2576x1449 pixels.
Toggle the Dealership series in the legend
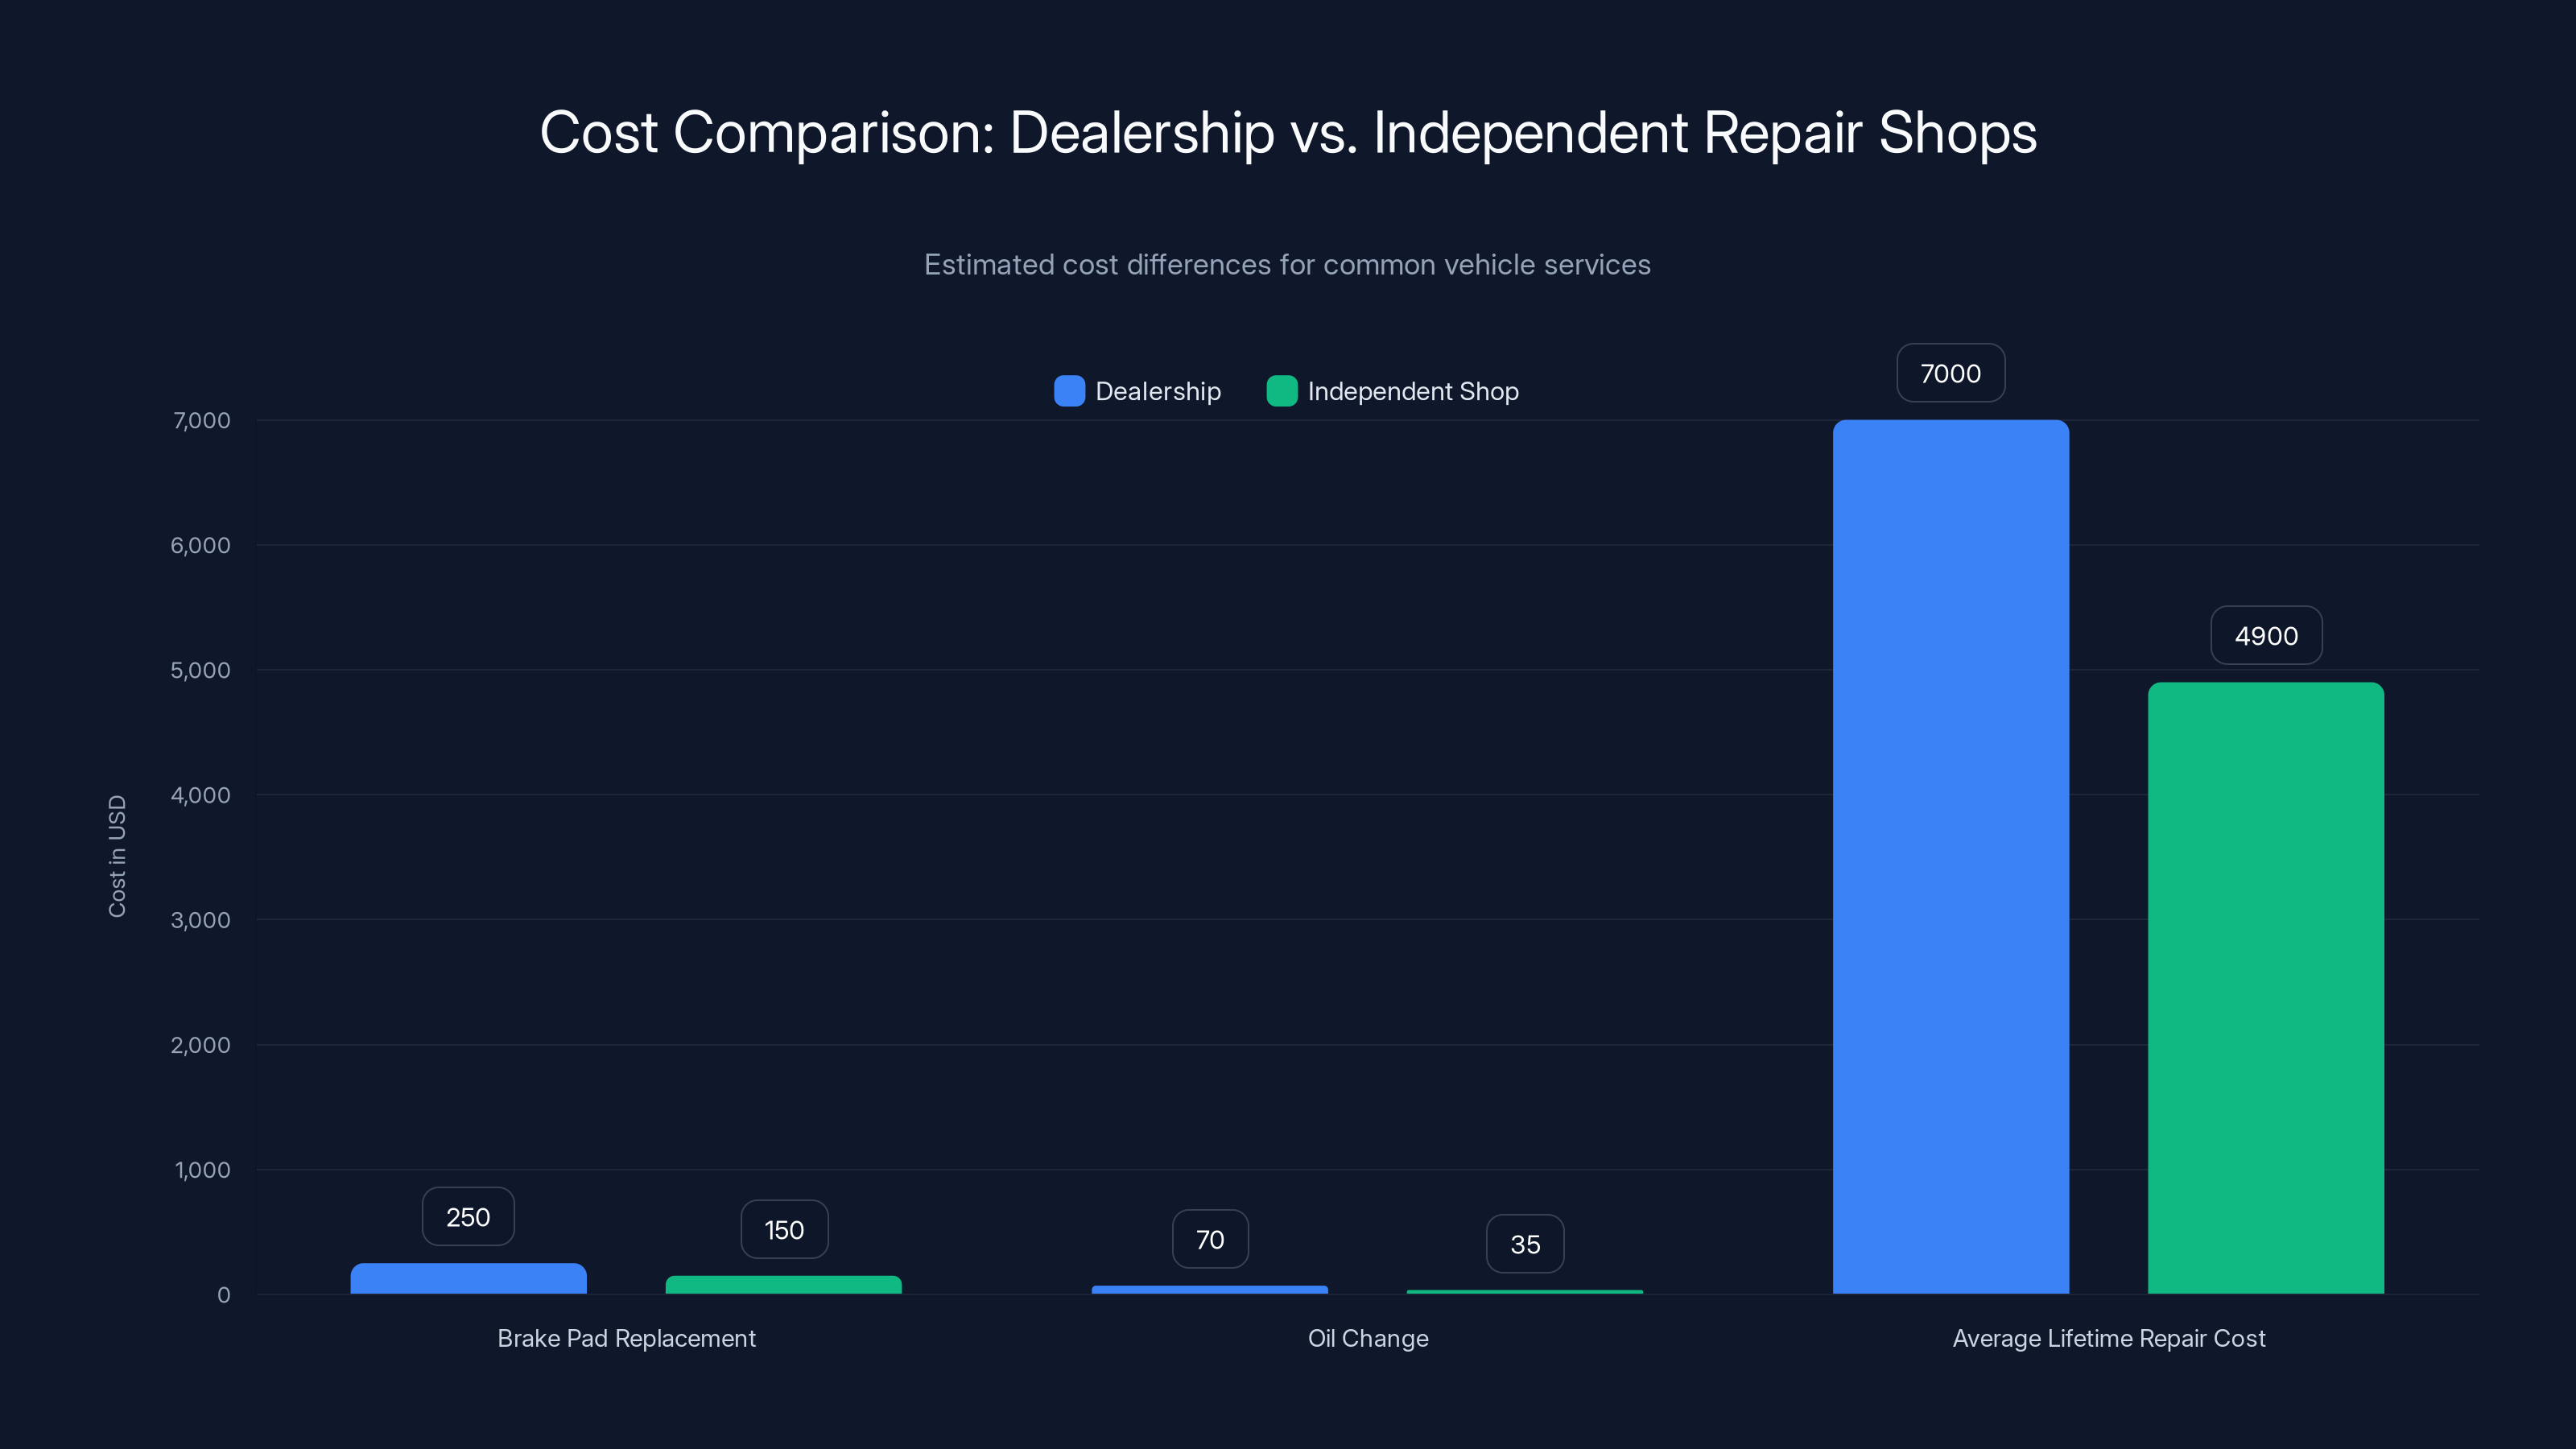pyautogui.click(x=1157, y=391)
